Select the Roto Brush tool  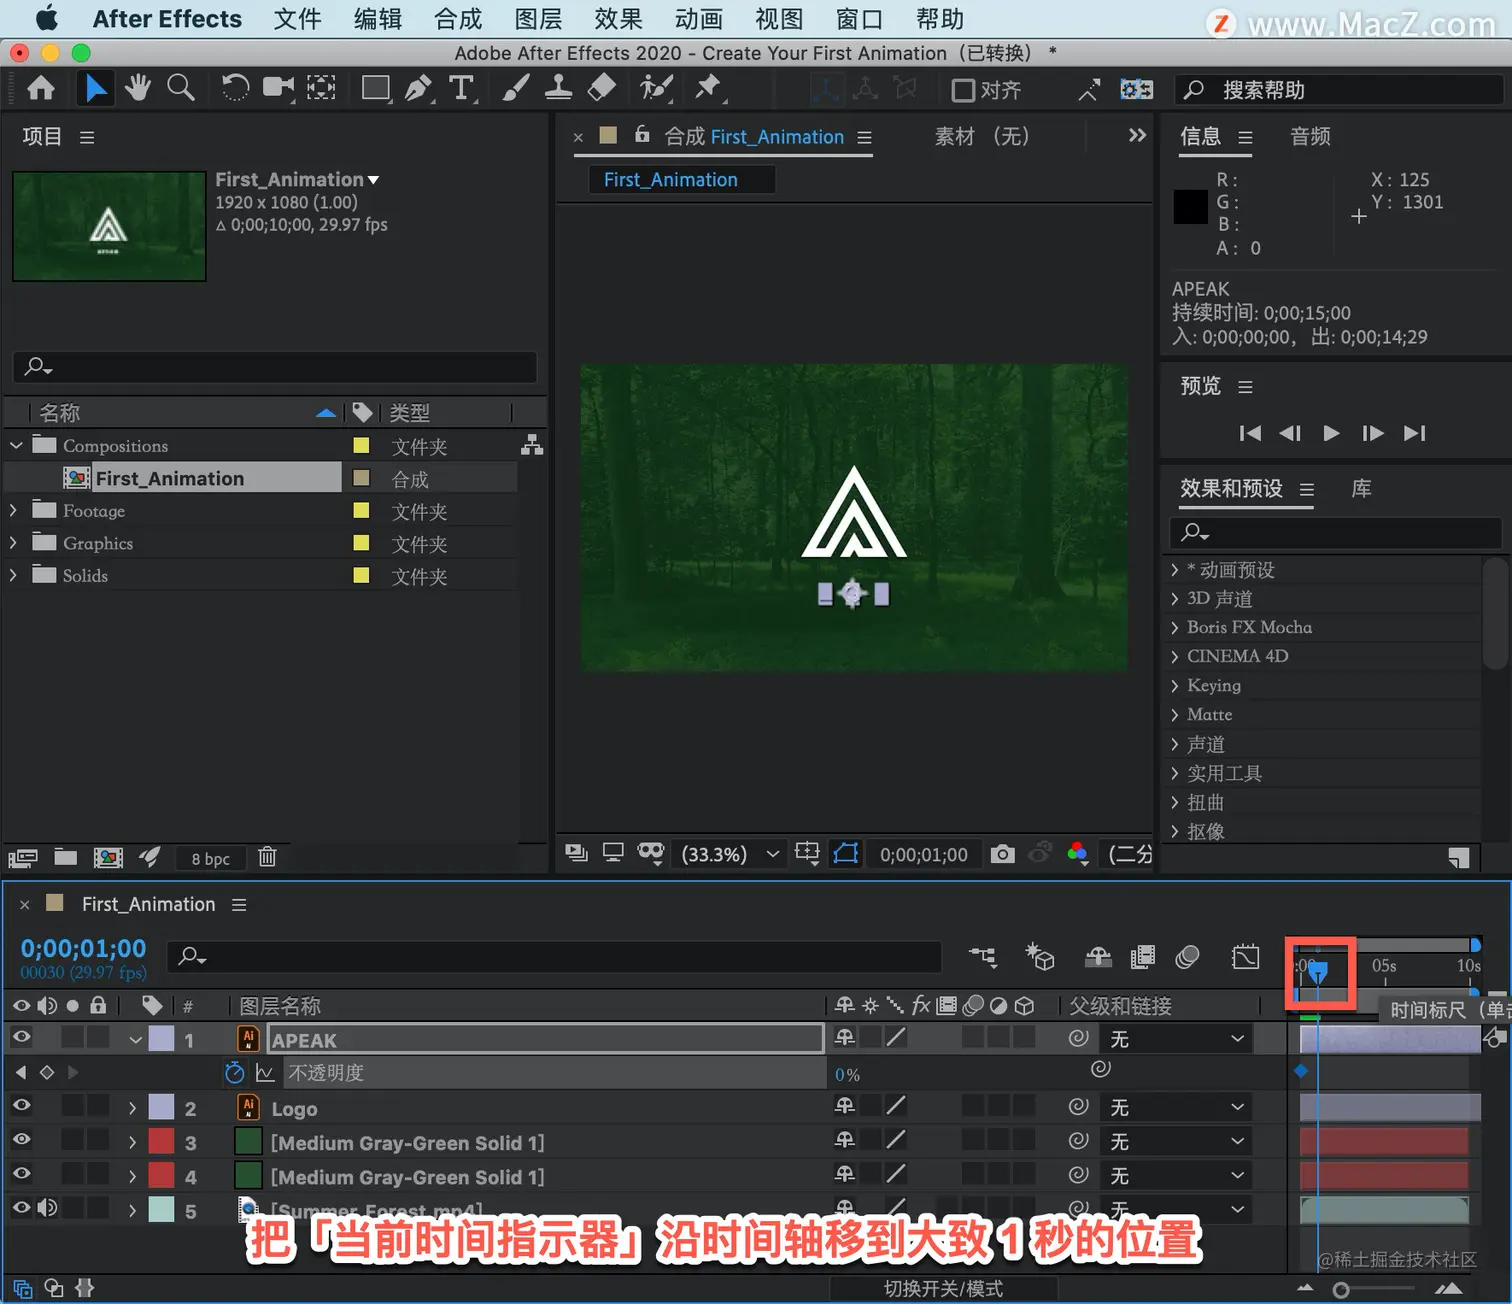pos(656,88)
